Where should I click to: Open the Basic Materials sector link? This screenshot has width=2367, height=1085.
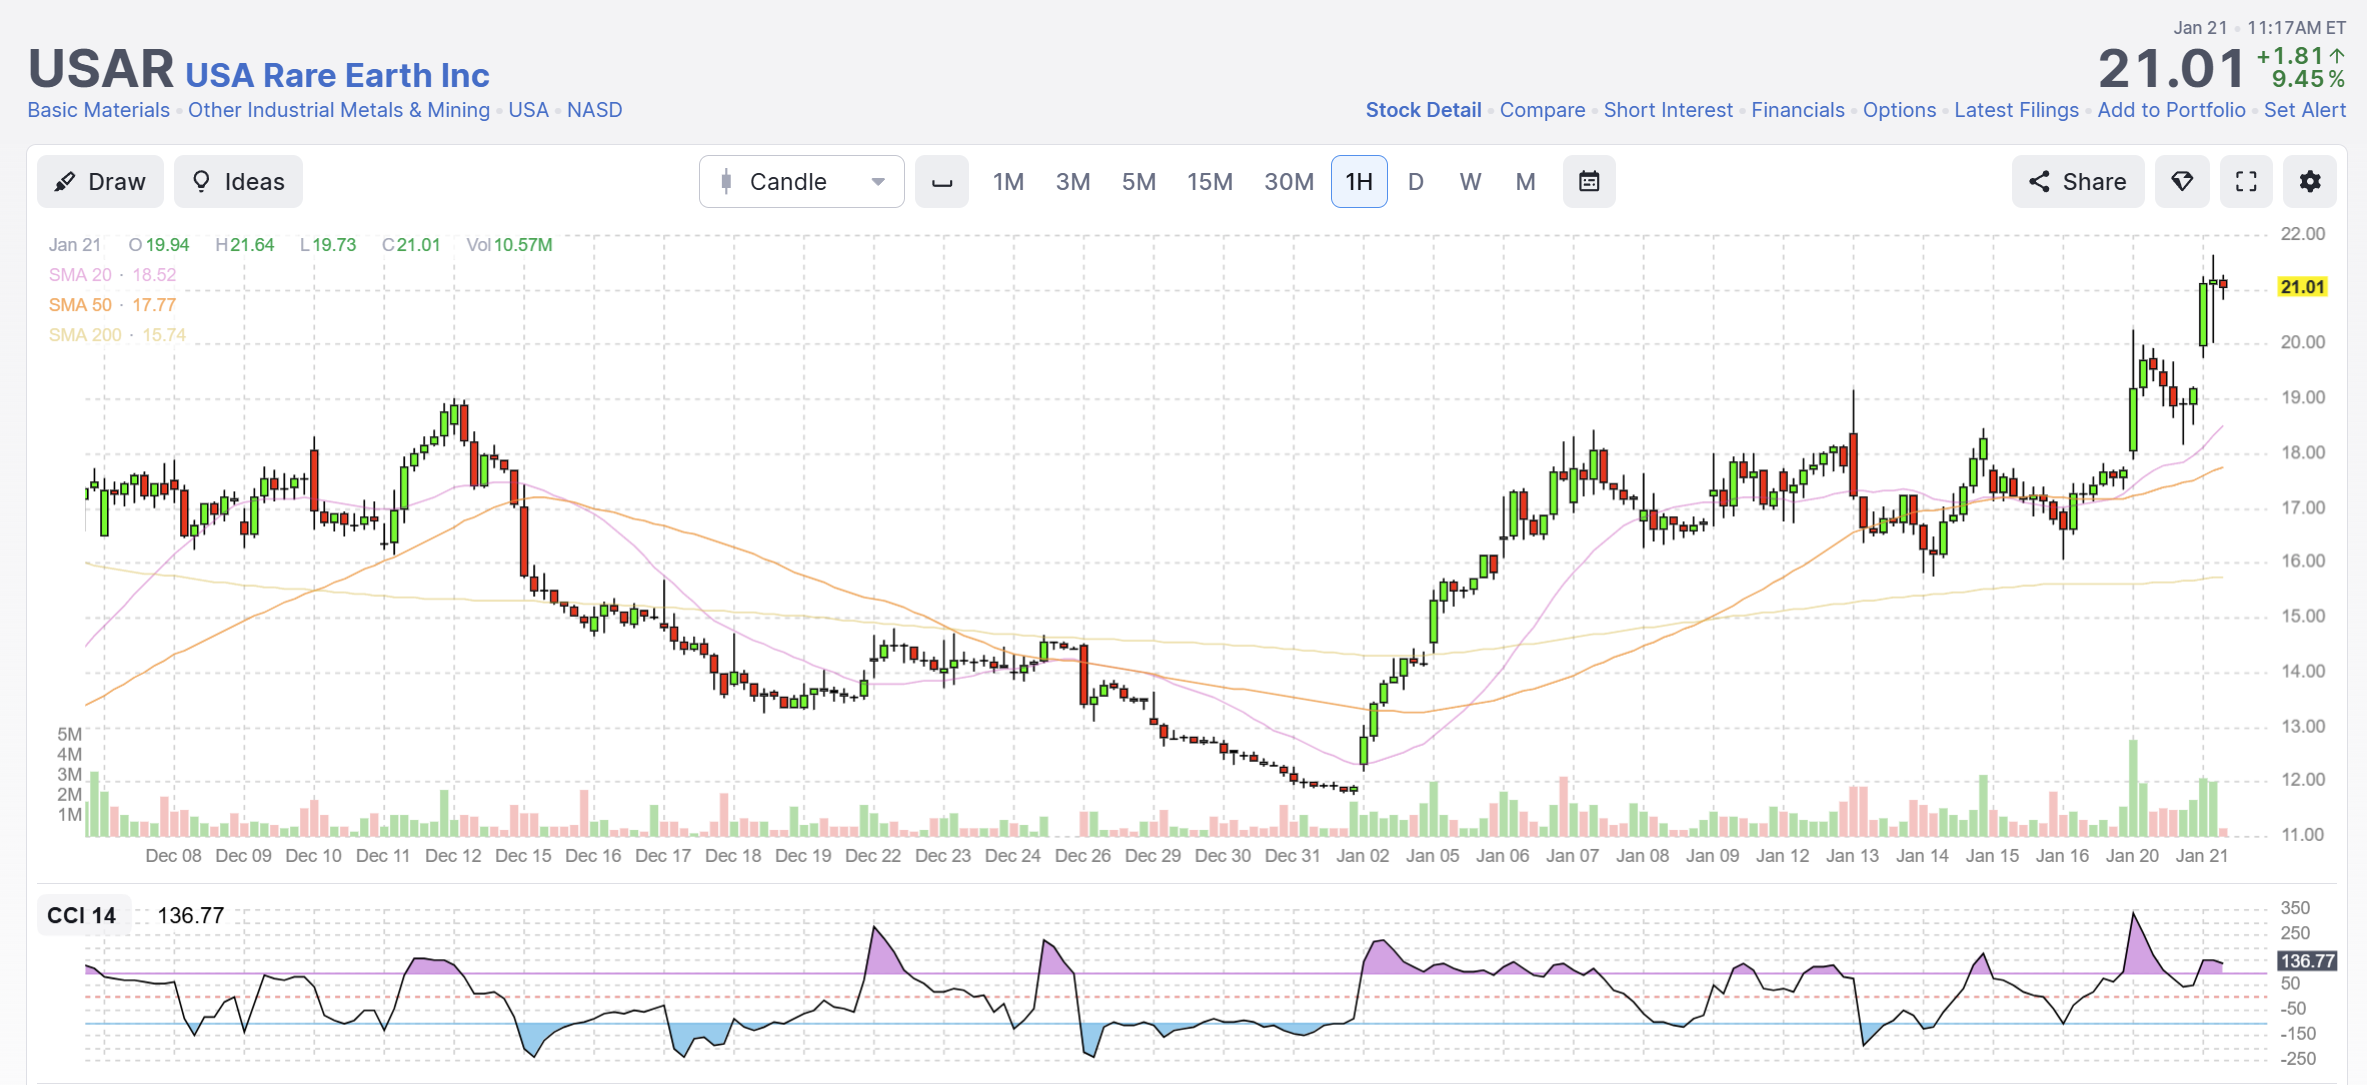[98, 110]
